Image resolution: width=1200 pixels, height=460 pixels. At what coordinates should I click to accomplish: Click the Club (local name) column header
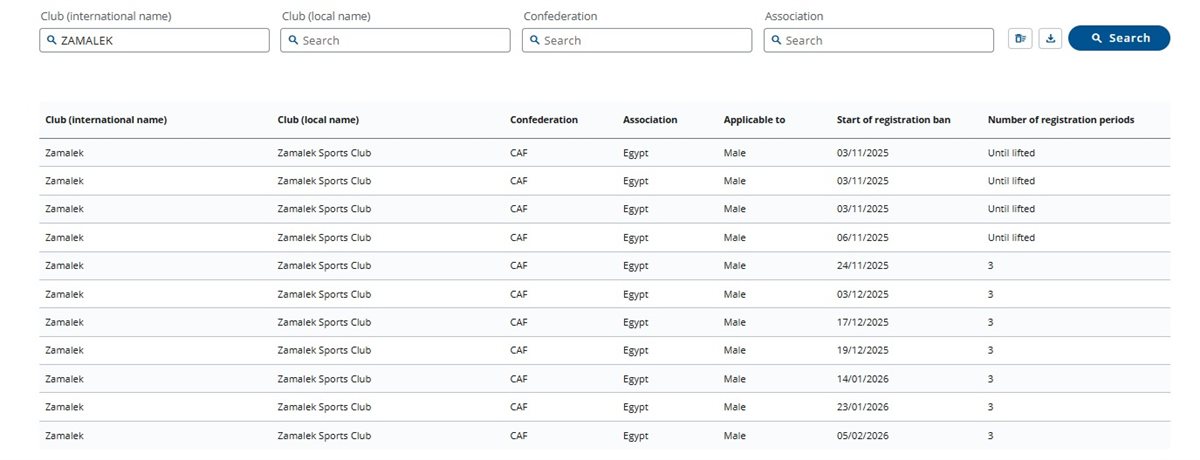318,120
